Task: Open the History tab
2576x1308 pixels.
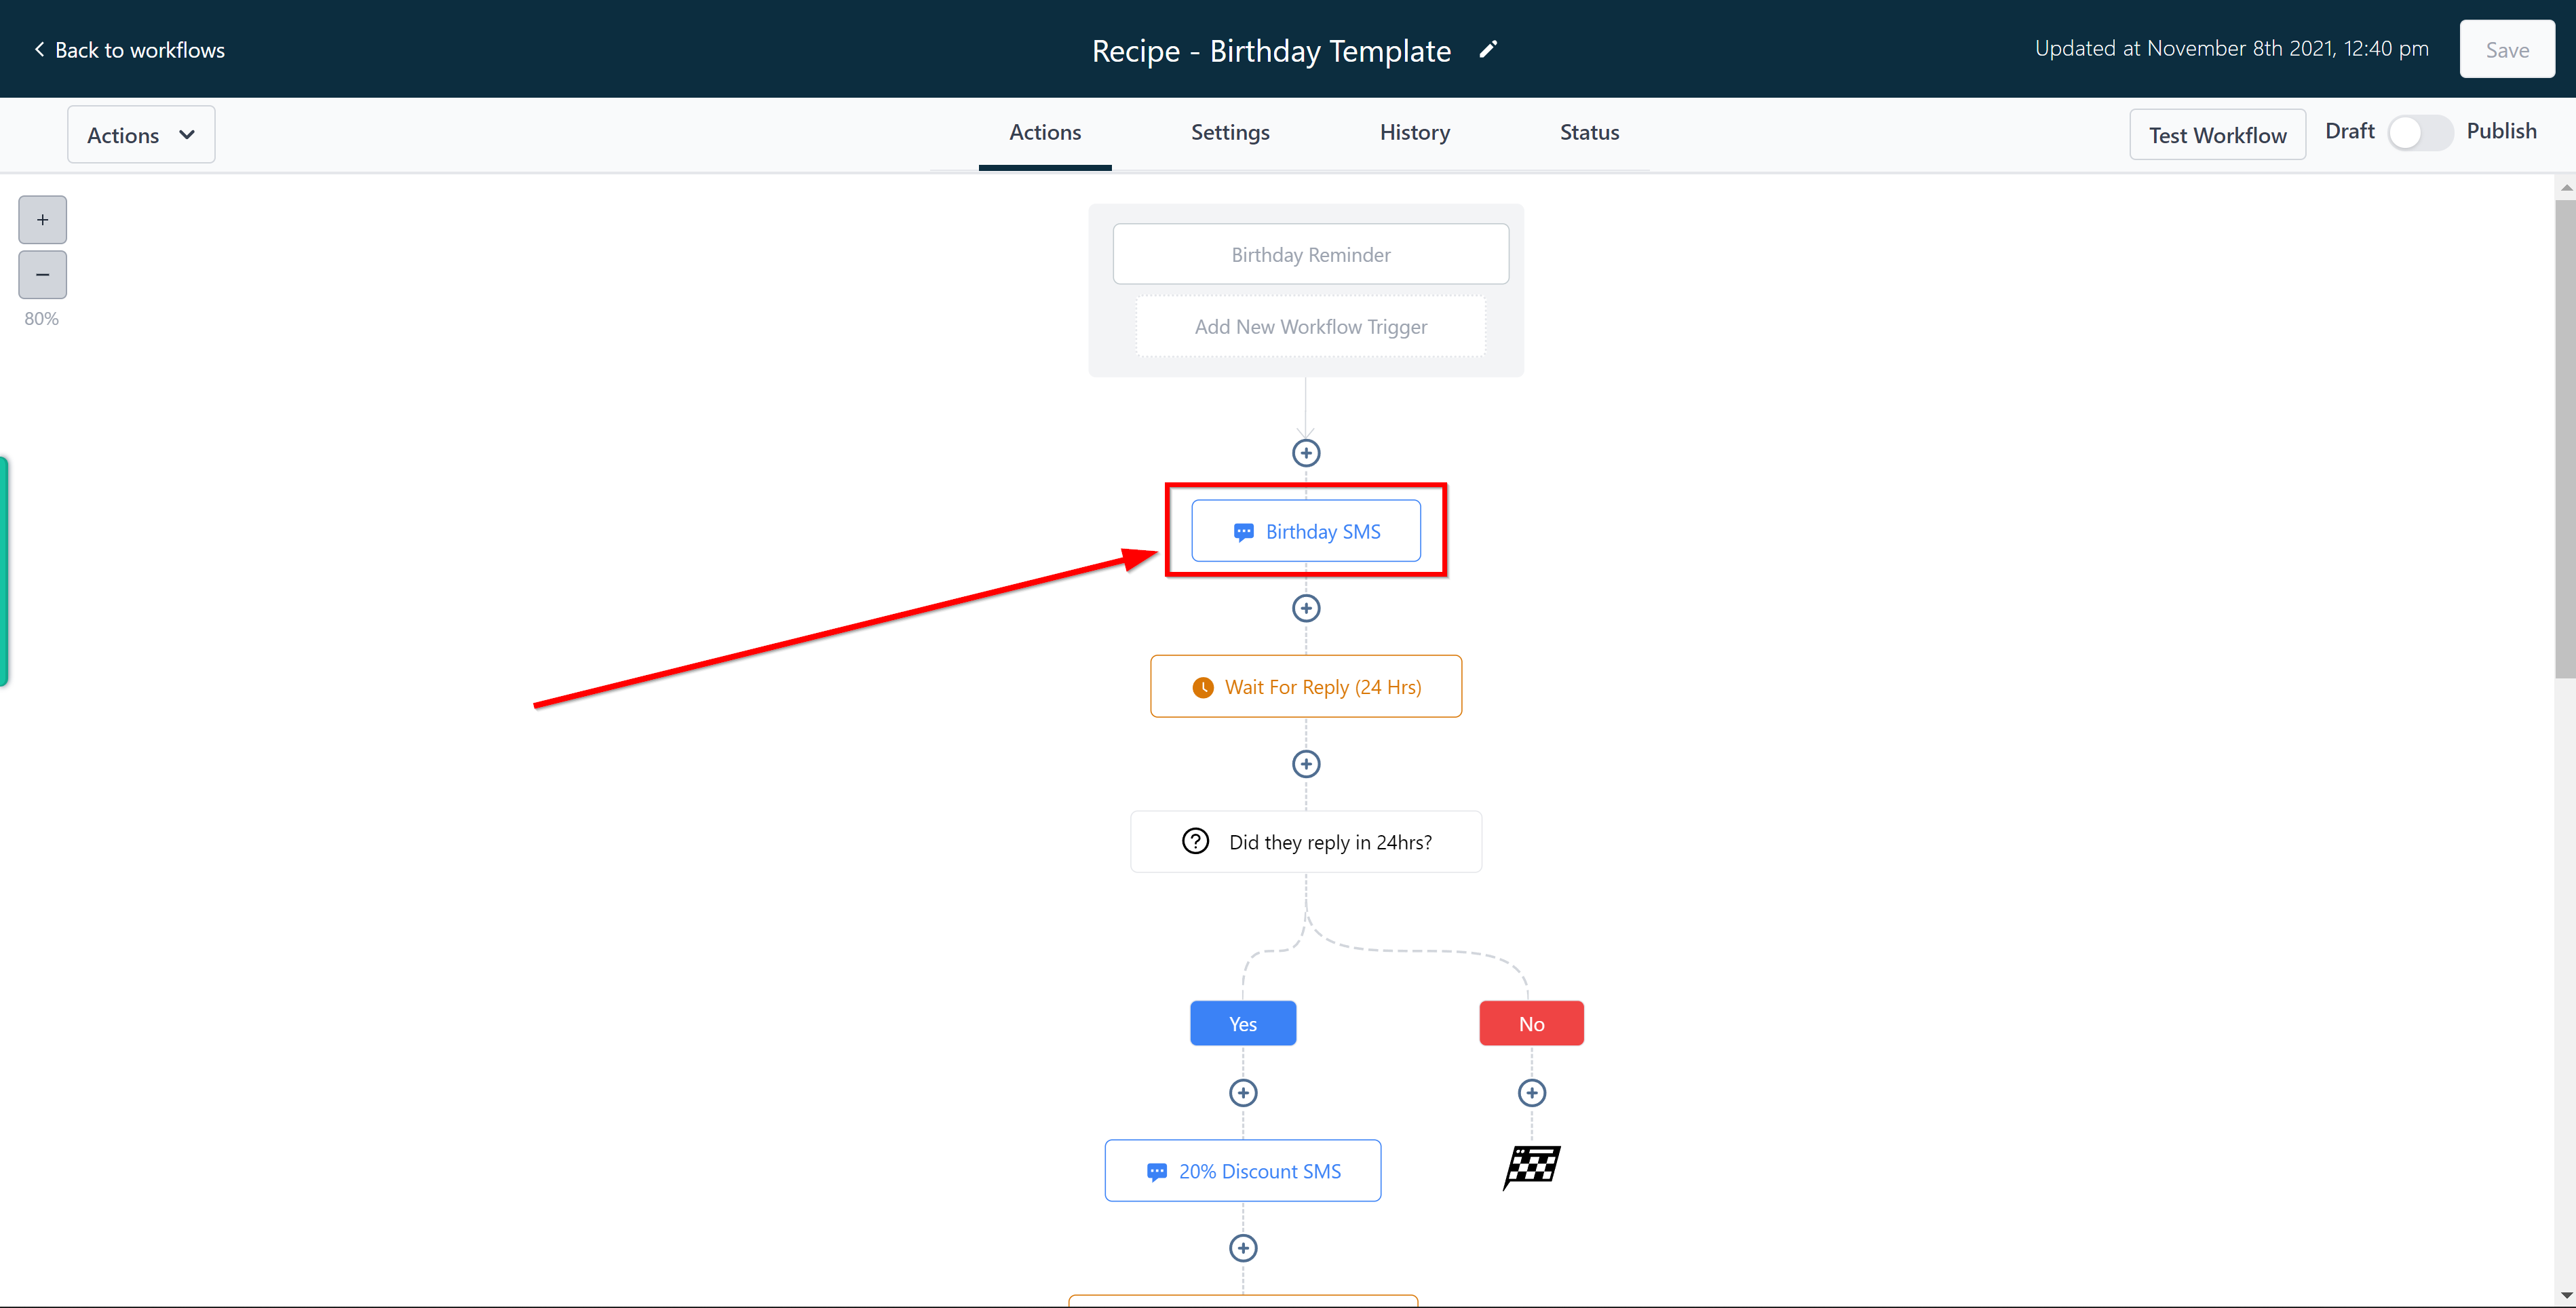Action: click(1414, 133)
